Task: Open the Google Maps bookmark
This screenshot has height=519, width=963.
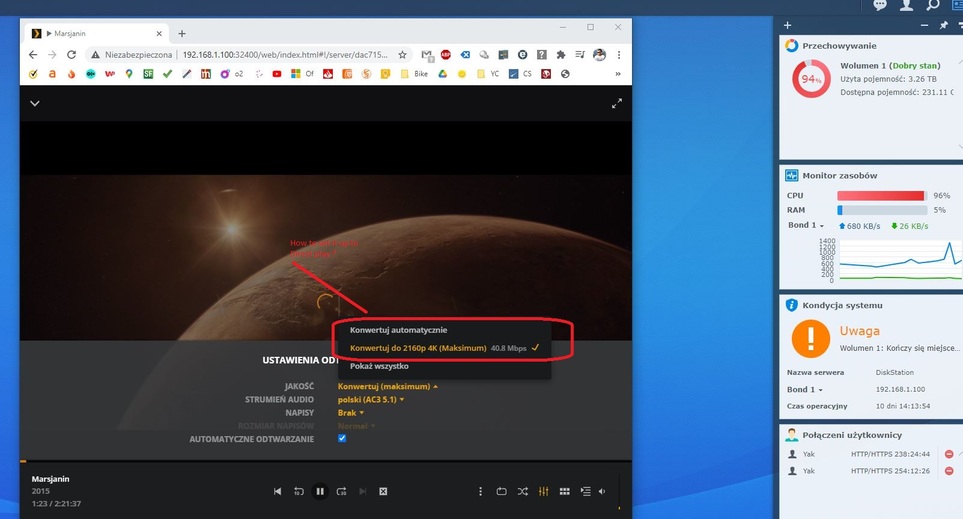Action: tap(129, 74)
